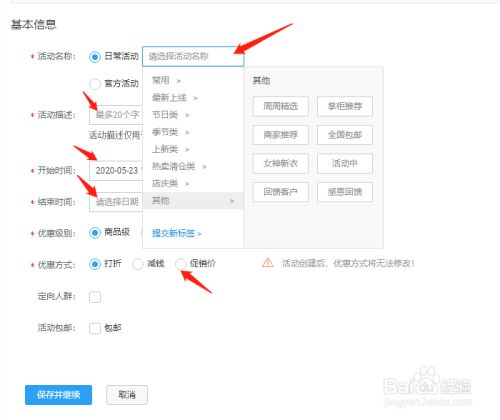Pick the 周周精选 tag
This screenshot has width=500, height=420.
tap(281, 106)
